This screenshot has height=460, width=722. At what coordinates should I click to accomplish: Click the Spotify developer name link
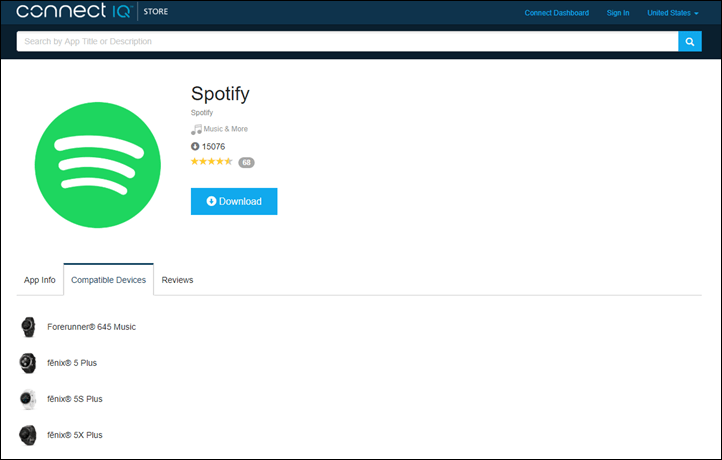click(x=202, y=112)
